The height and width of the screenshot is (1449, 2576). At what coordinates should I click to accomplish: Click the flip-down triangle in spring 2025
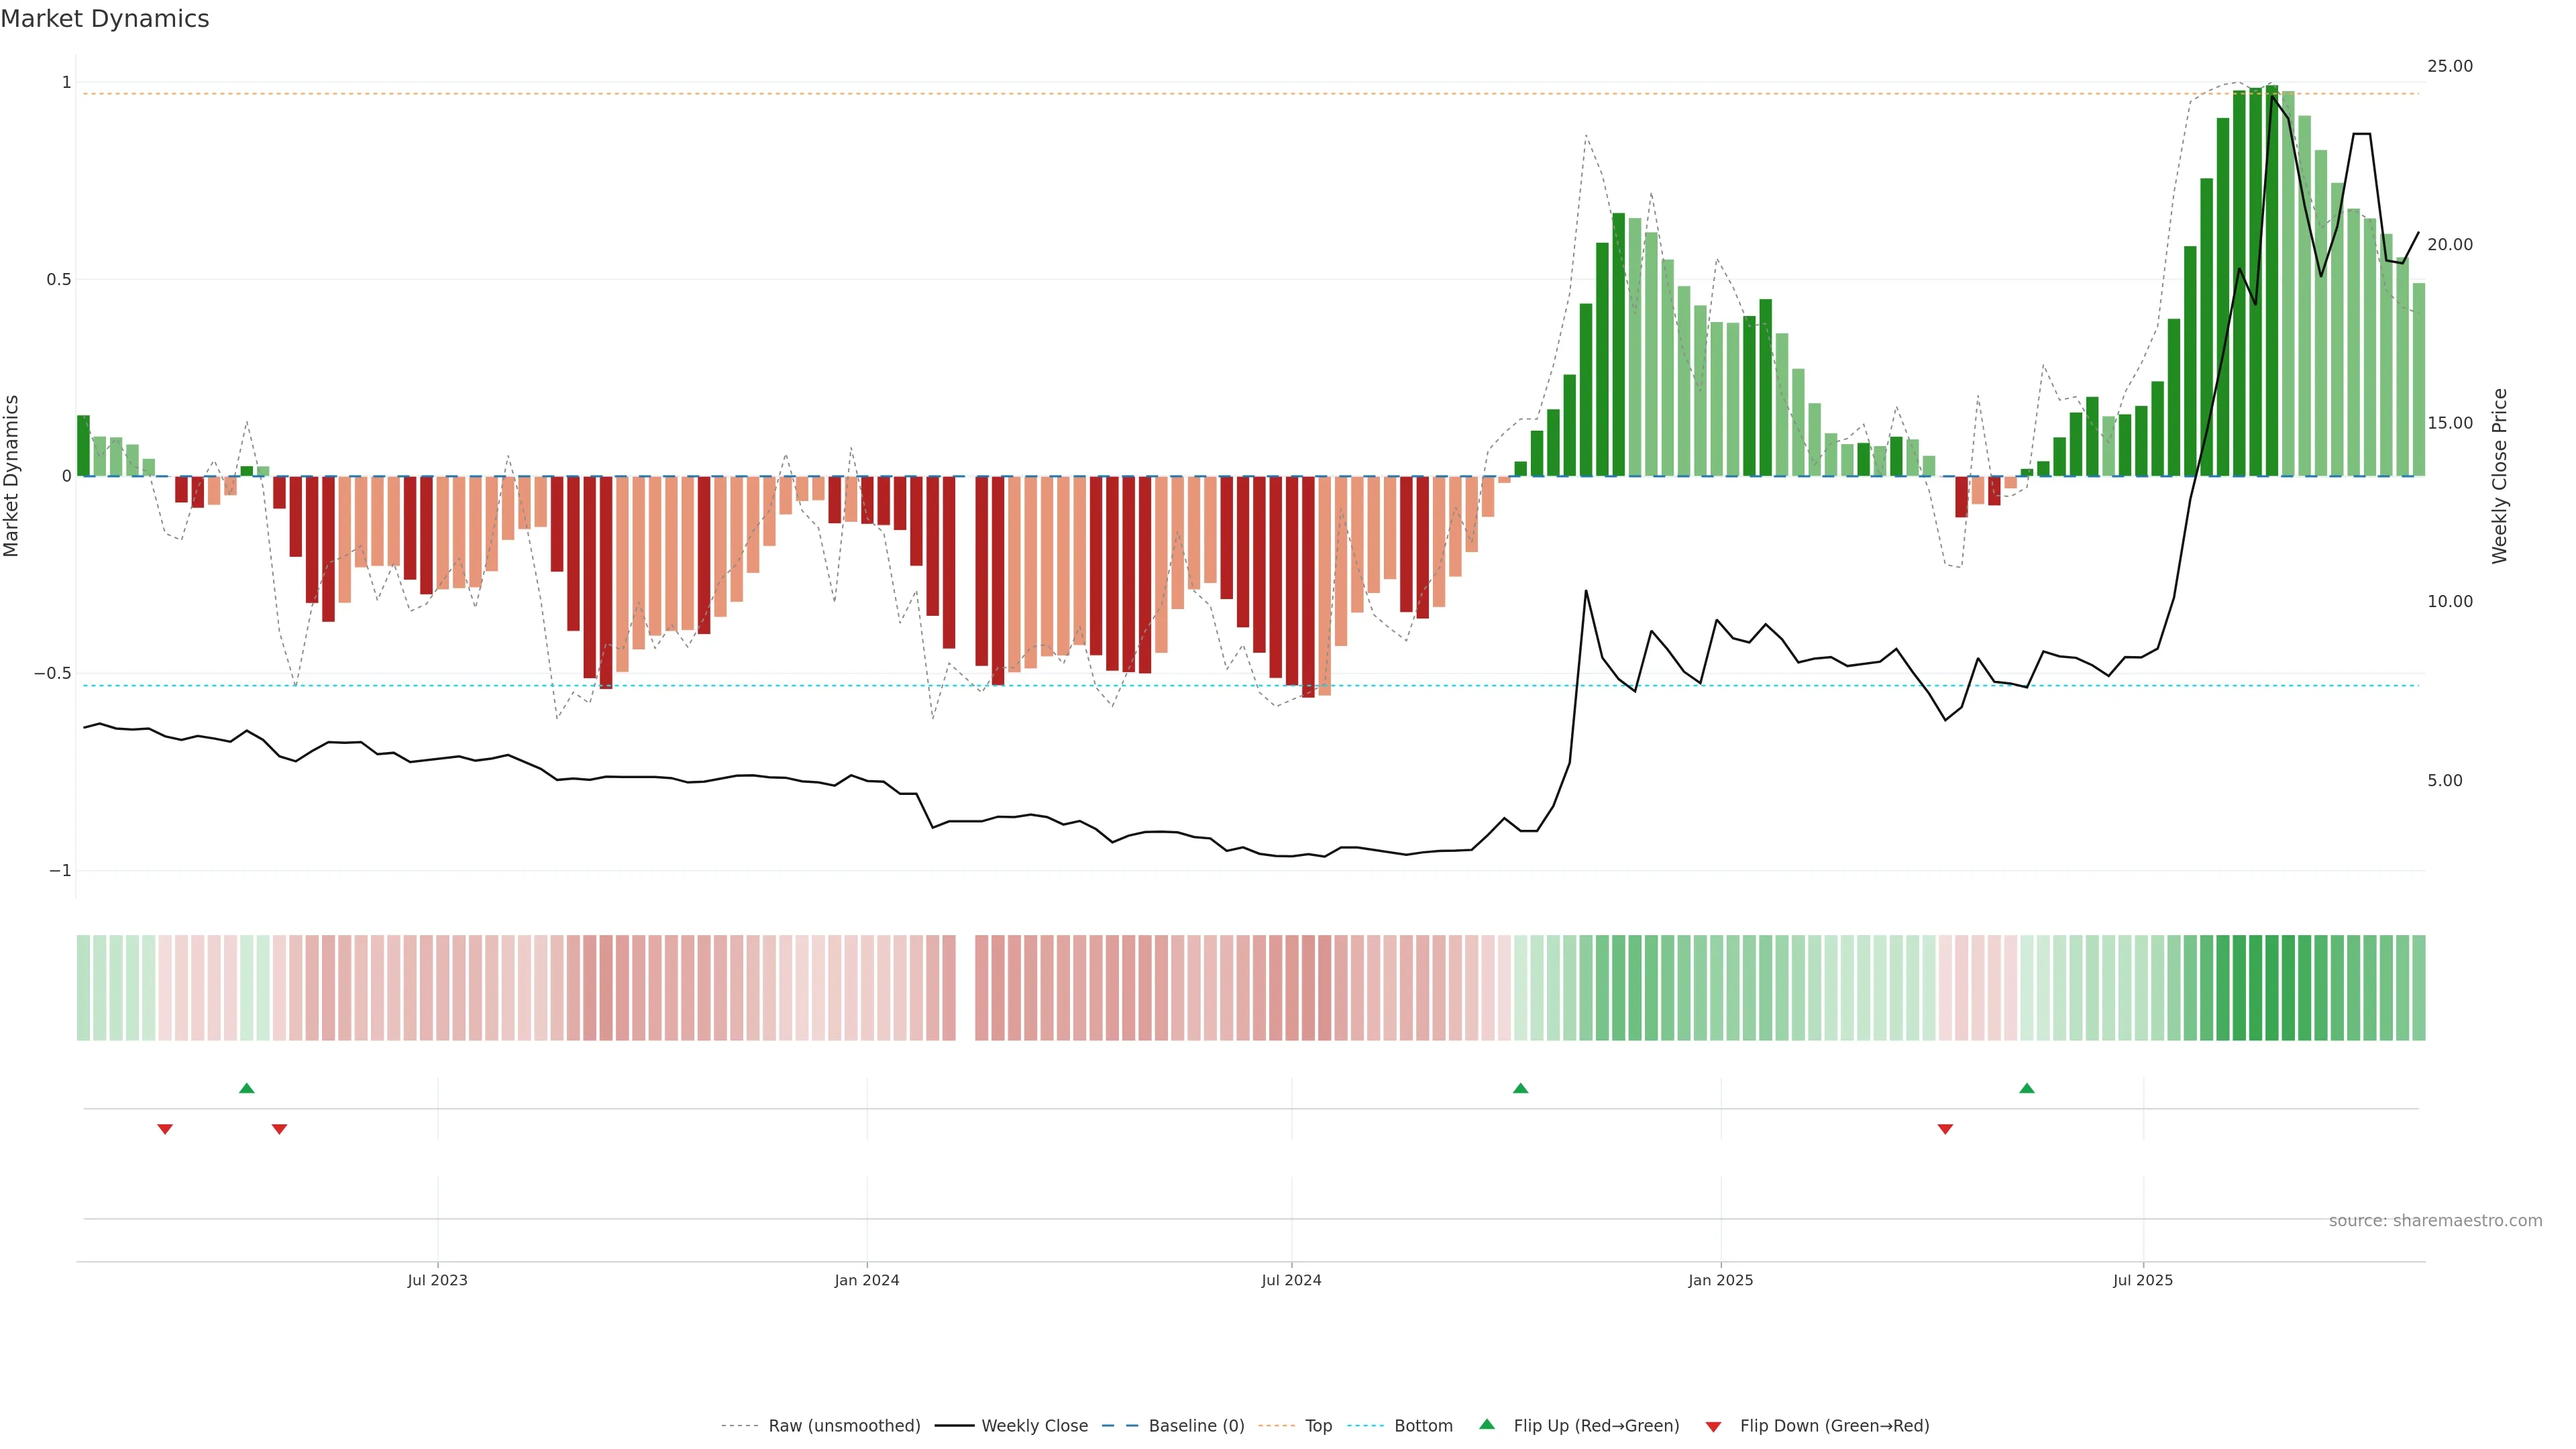(1945, 1129)
